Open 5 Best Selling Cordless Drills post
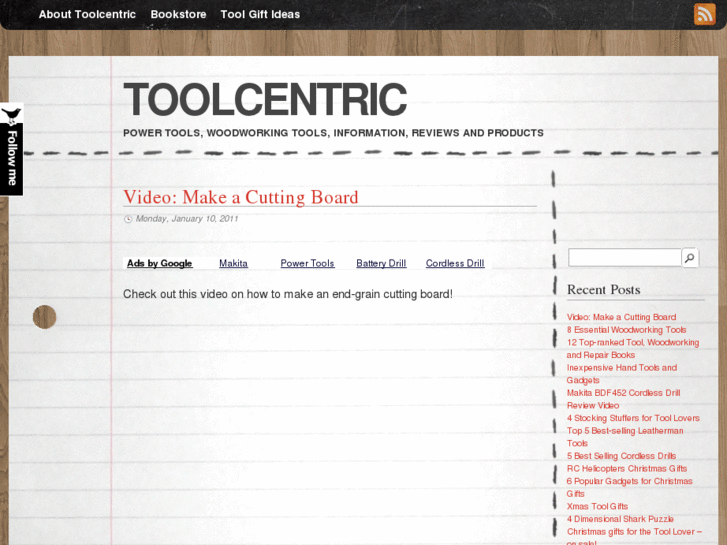Viewport: 727px width, 545px height. click(621, 456)
